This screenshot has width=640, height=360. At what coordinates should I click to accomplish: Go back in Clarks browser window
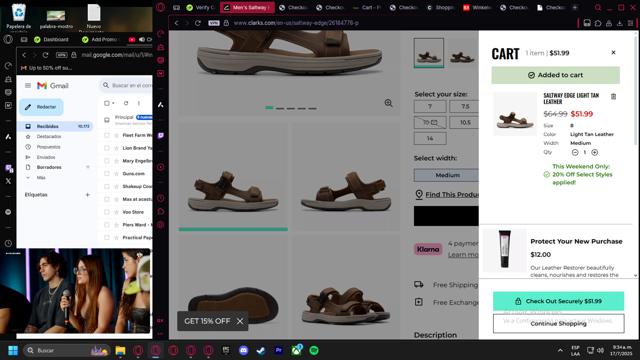coord(177,23)
